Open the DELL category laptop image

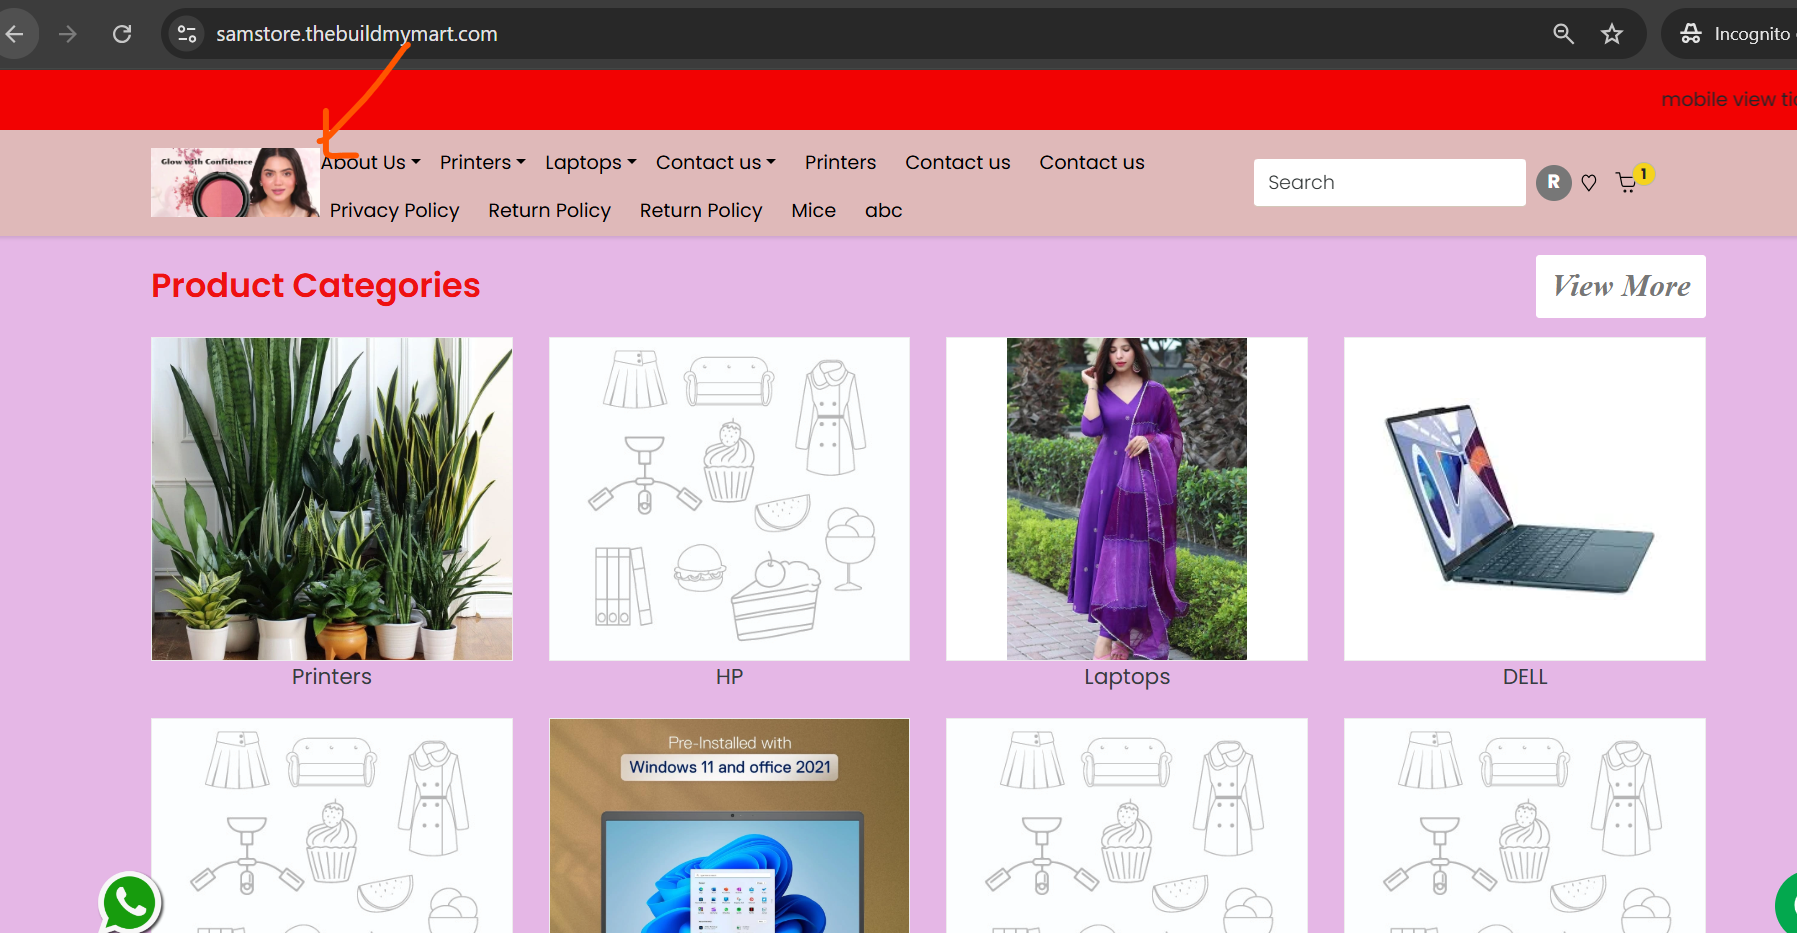pos(1525,499)
